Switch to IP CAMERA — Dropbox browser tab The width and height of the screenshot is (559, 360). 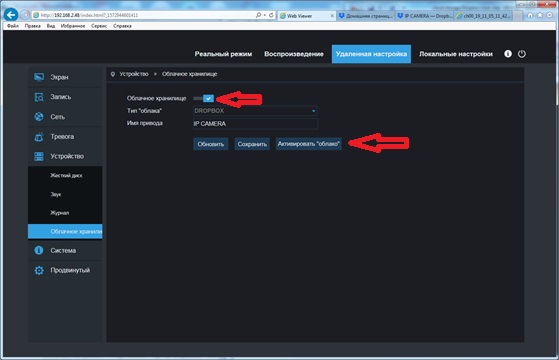coord(424,16)
